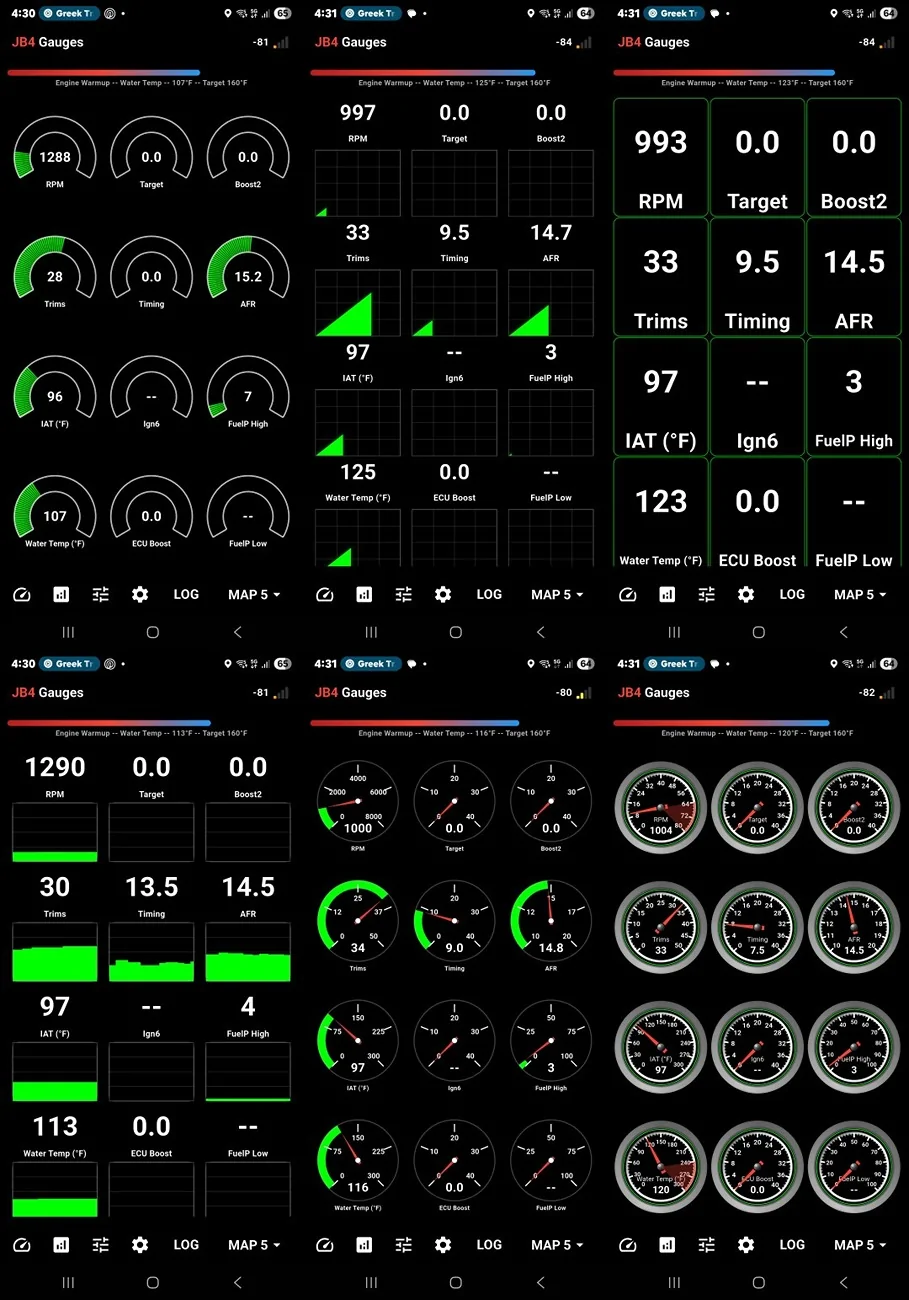
Task: Select the bar-chart icon on the 123°F warmup screen
Action: tap(667, 595)
